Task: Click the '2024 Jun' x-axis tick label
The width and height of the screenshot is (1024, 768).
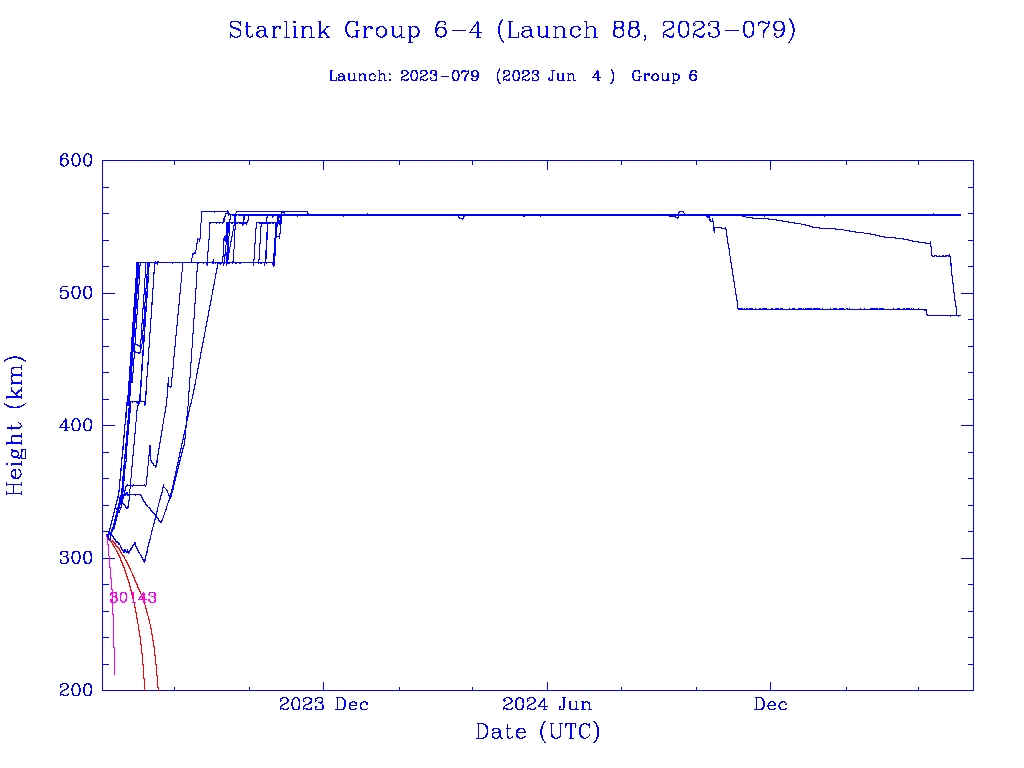Action: click(x=547, y=704)
